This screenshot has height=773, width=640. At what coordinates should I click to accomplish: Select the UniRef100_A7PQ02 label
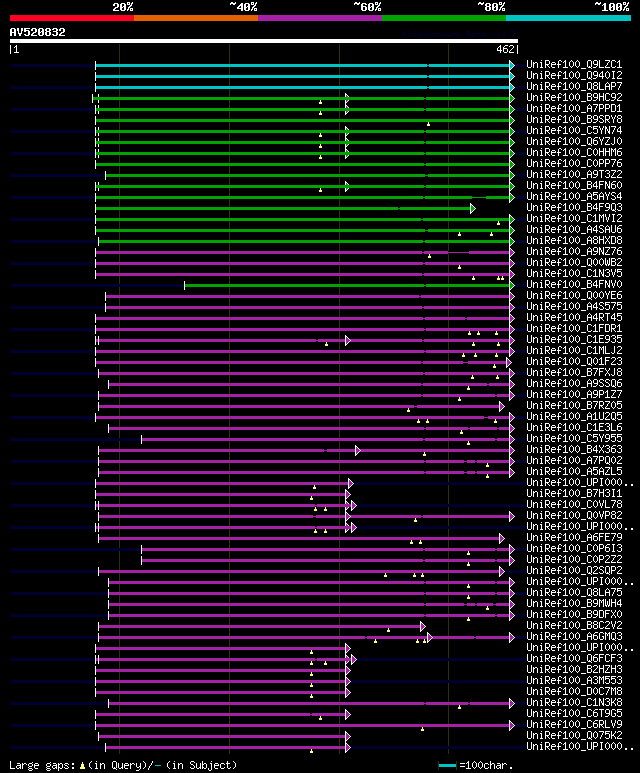tap(574, 461)
